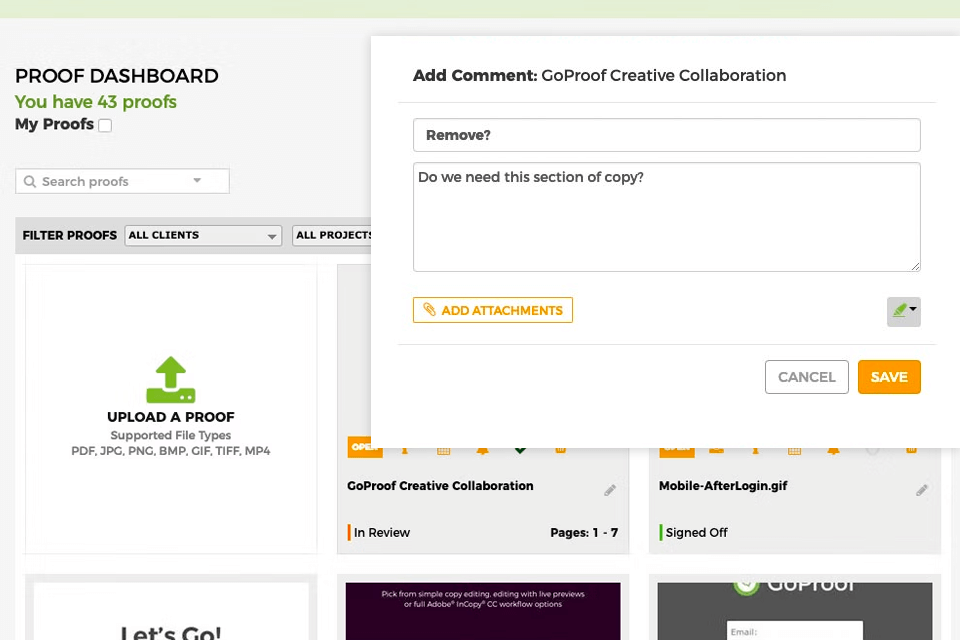Click the Signed Off status label
This screenshot has width=960, height=640.
tap(696, 533)
